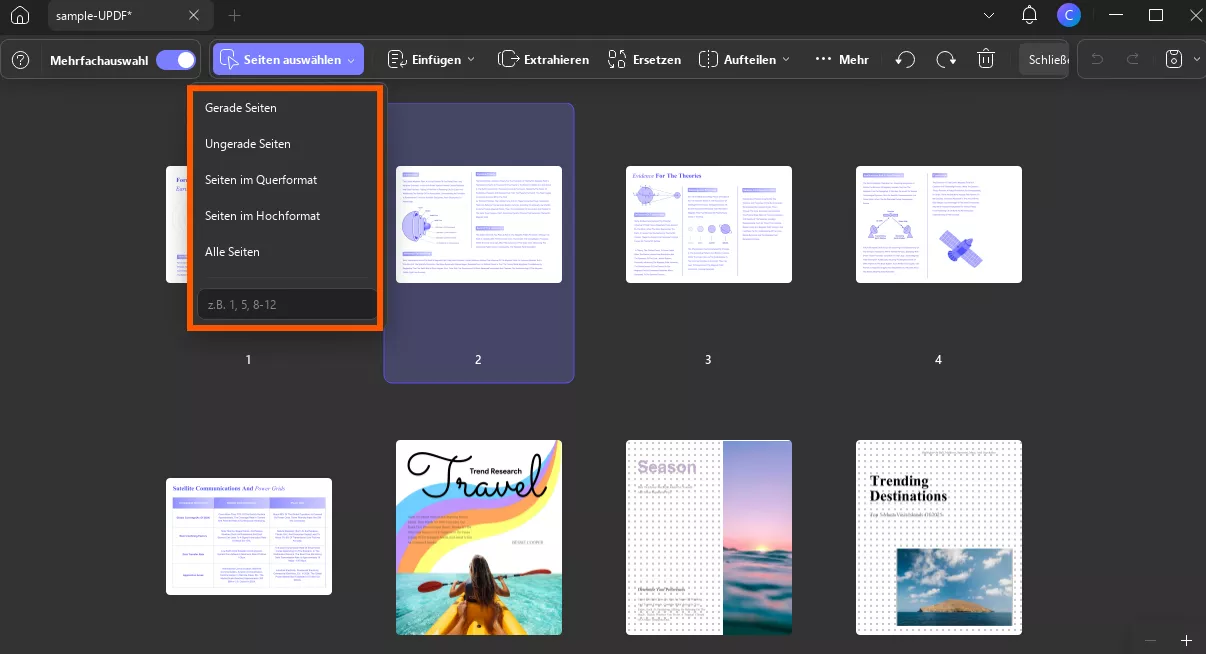Image resolution: width=1206 pixels, height=654 pixels.
Task: Rotate pages counterclockwise icon
Action: click(905, 60)
